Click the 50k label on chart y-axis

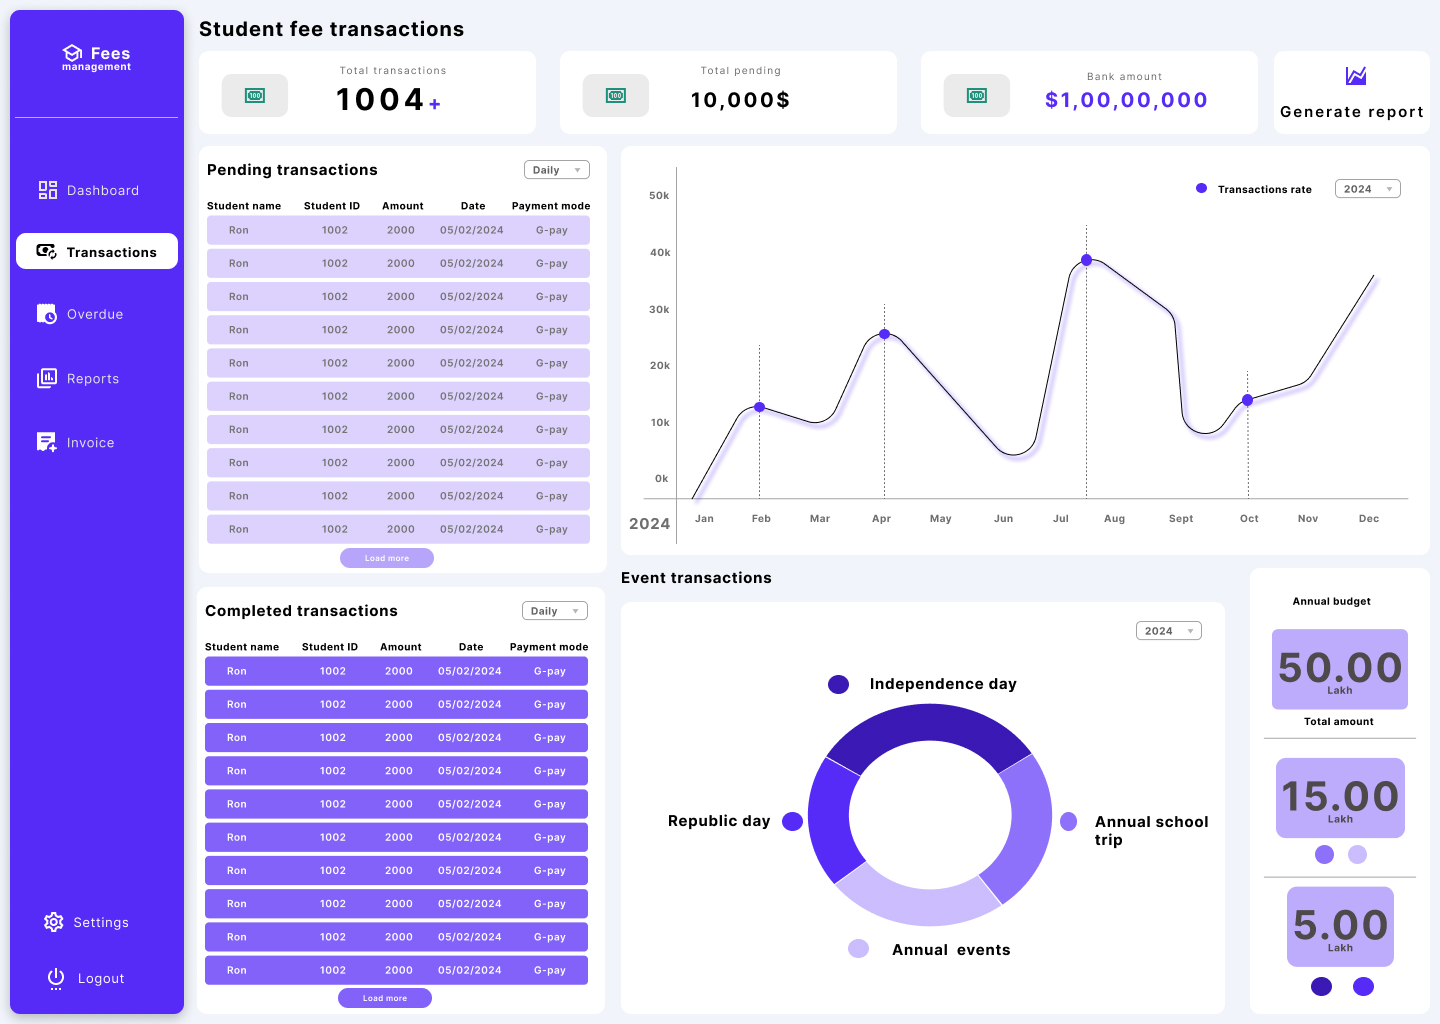point(659,195)
